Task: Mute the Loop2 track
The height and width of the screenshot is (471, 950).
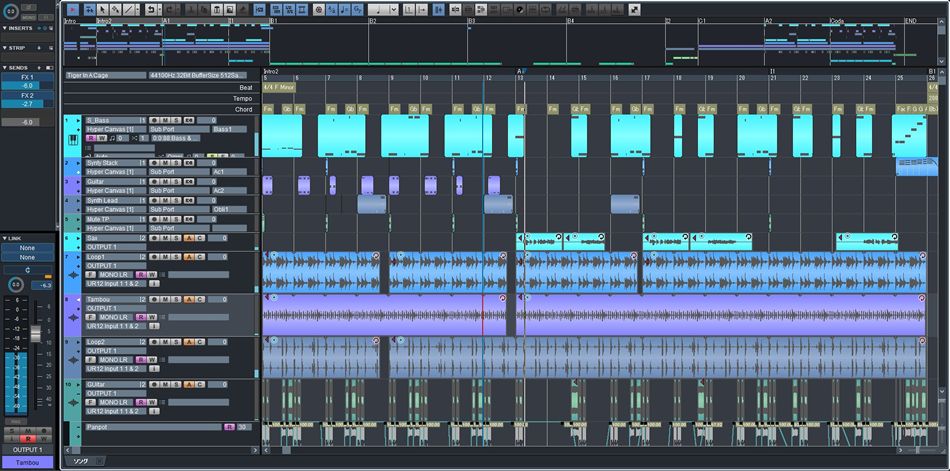Action: click(165, 342)
